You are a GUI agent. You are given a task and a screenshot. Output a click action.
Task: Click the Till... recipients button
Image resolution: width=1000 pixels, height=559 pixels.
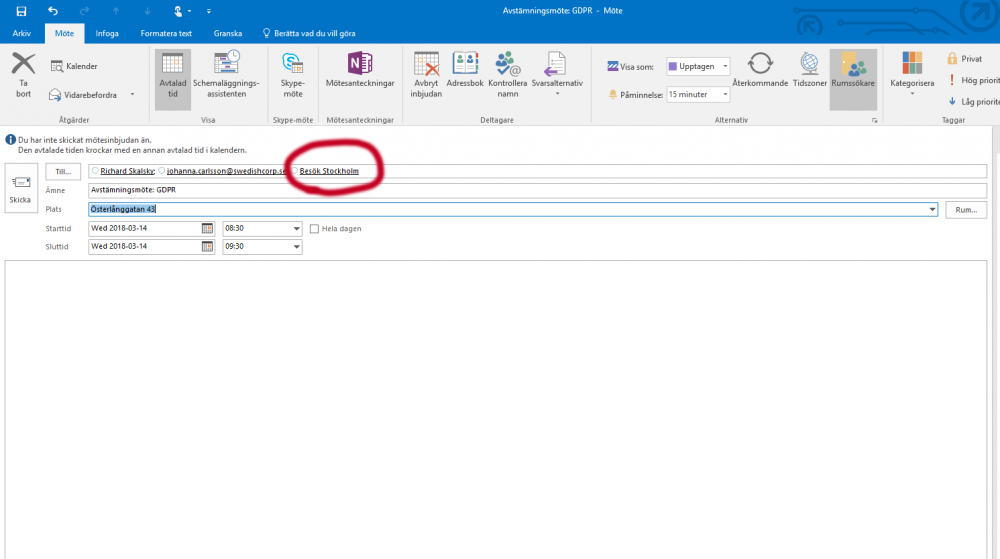point(63,172)
